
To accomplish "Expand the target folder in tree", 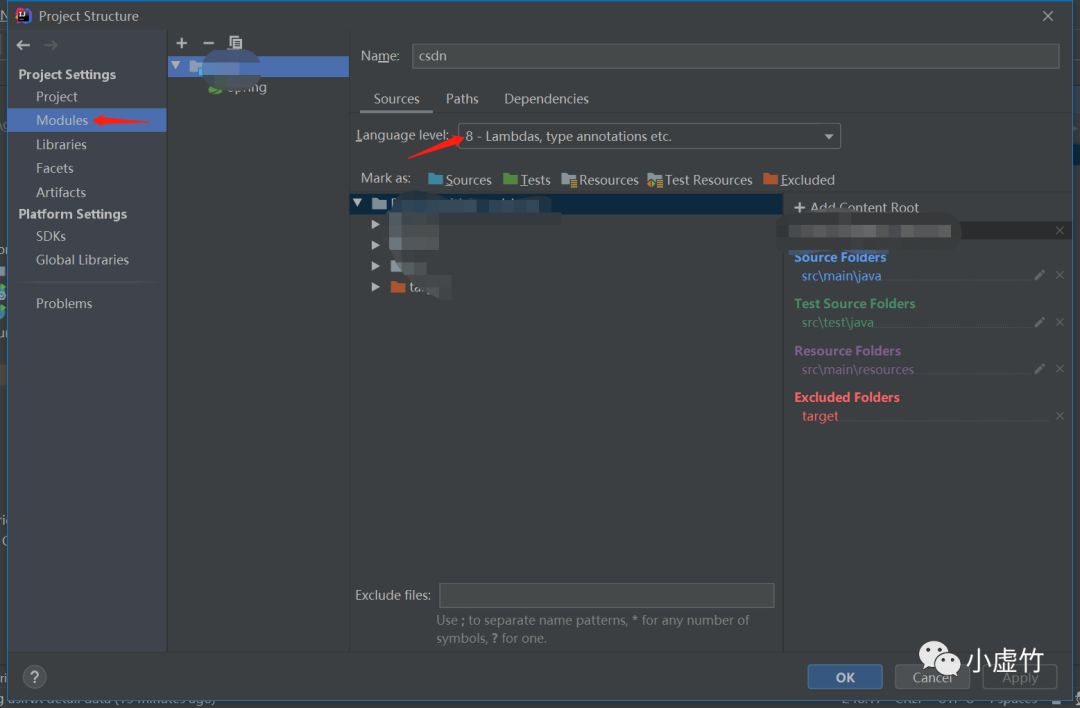I will [x=376, y=287].
